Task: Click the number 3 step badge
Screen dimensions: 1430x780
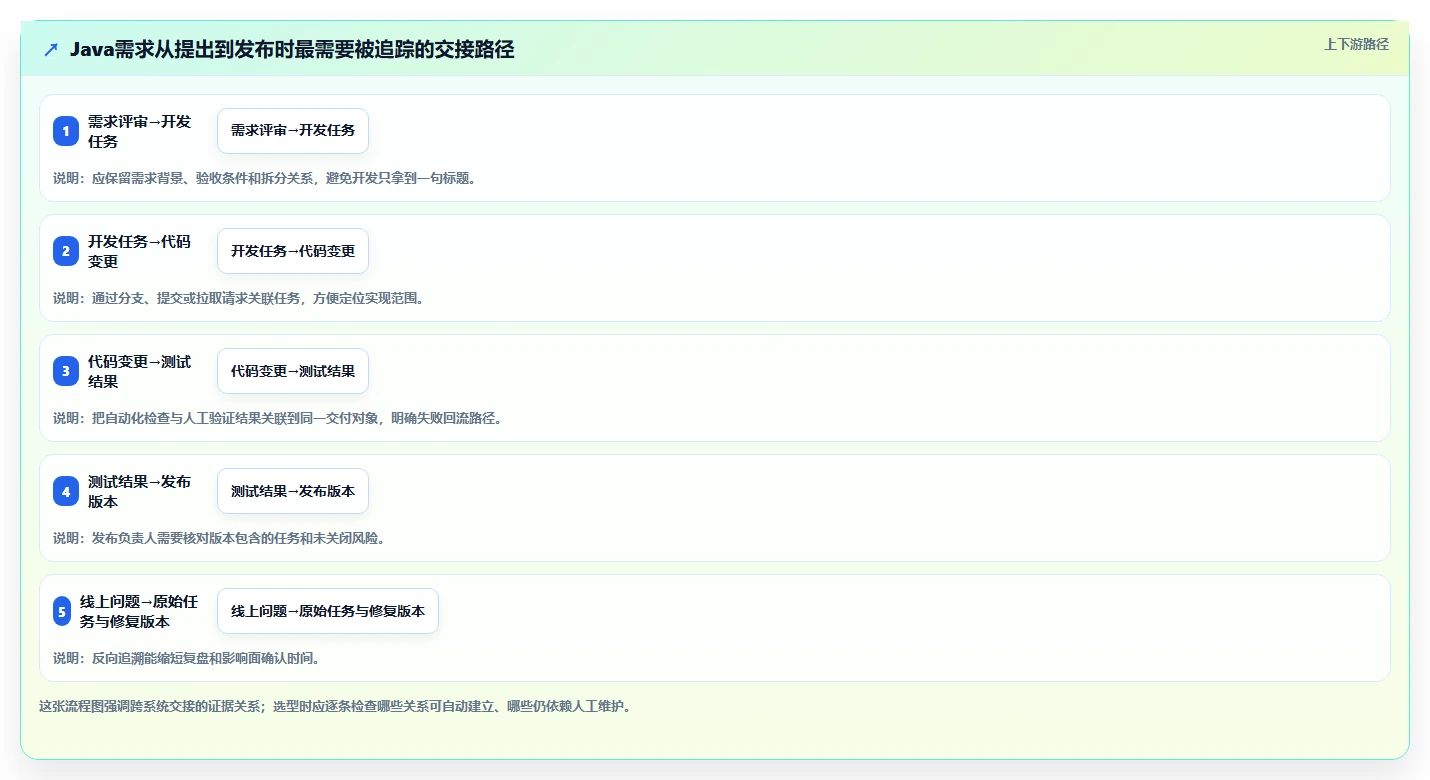Action: tap(66, 371)
